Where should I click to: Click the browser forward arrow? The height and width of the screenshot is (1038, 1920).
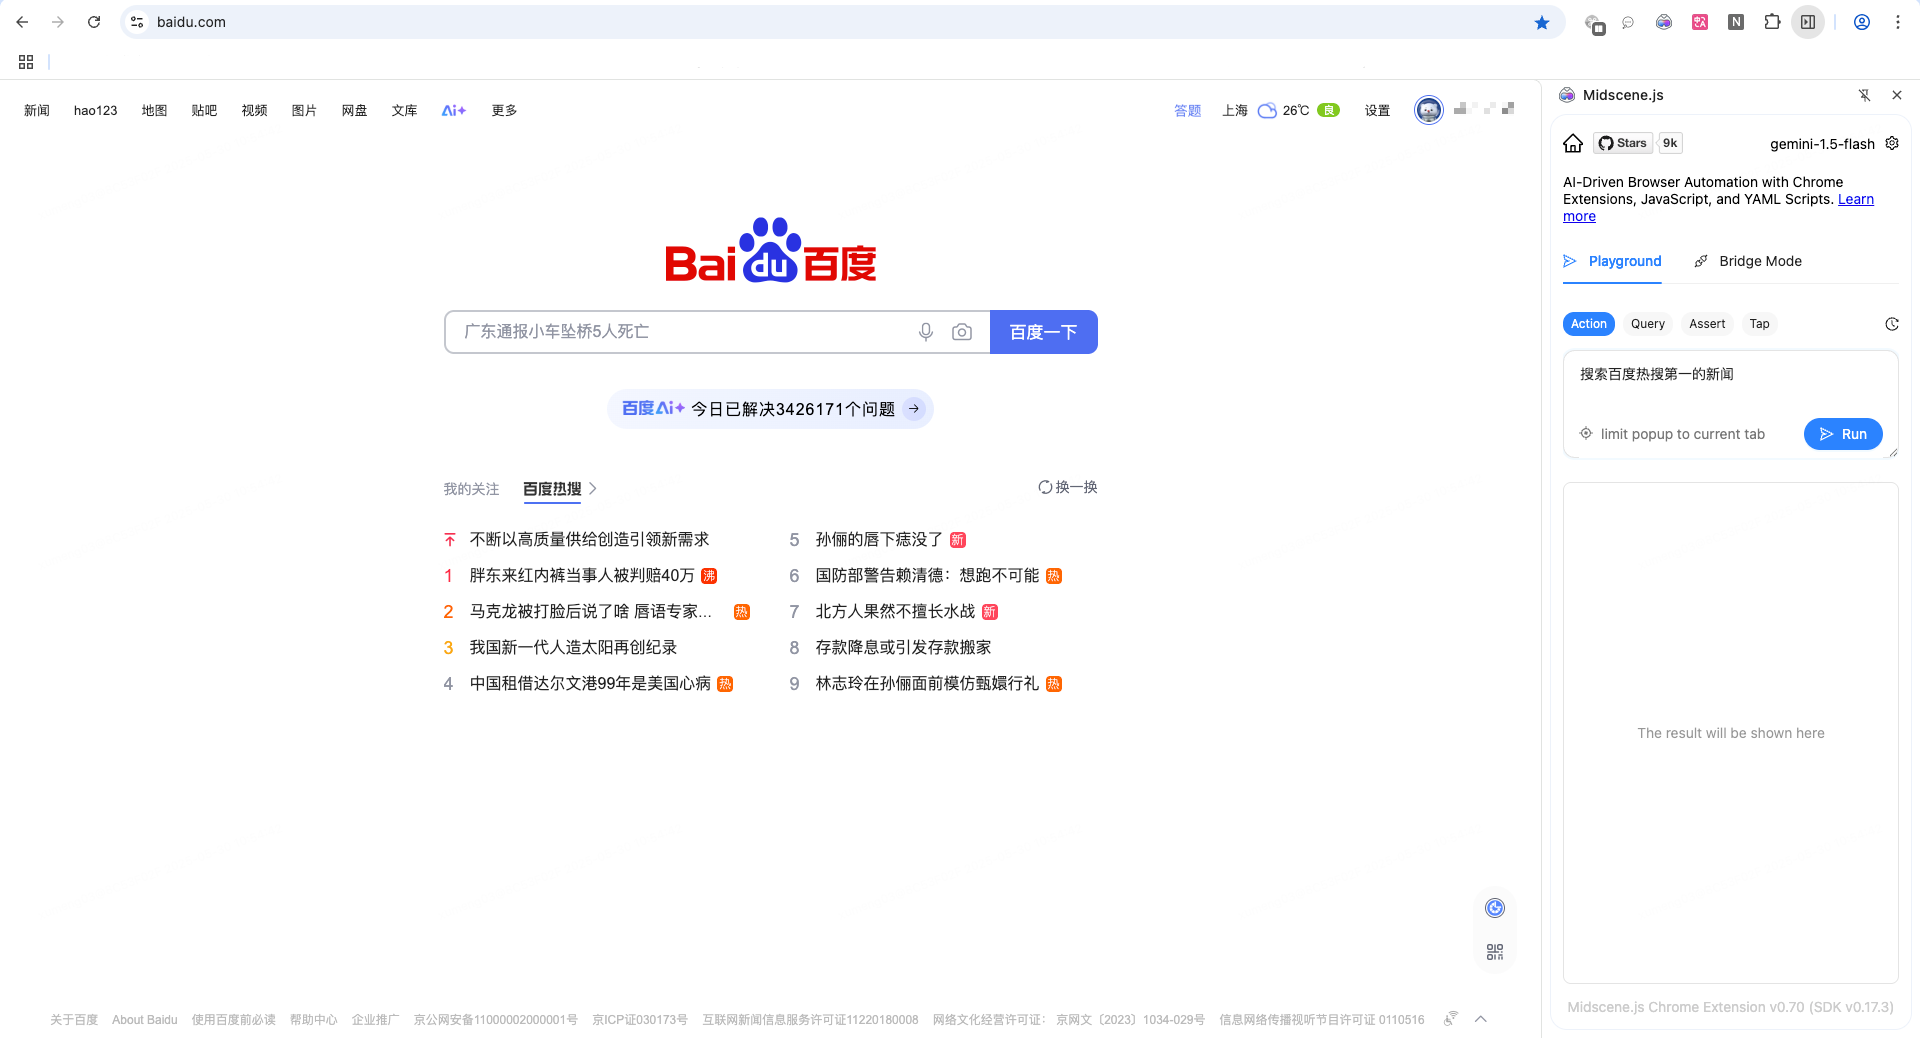click(x=58, y=22)
